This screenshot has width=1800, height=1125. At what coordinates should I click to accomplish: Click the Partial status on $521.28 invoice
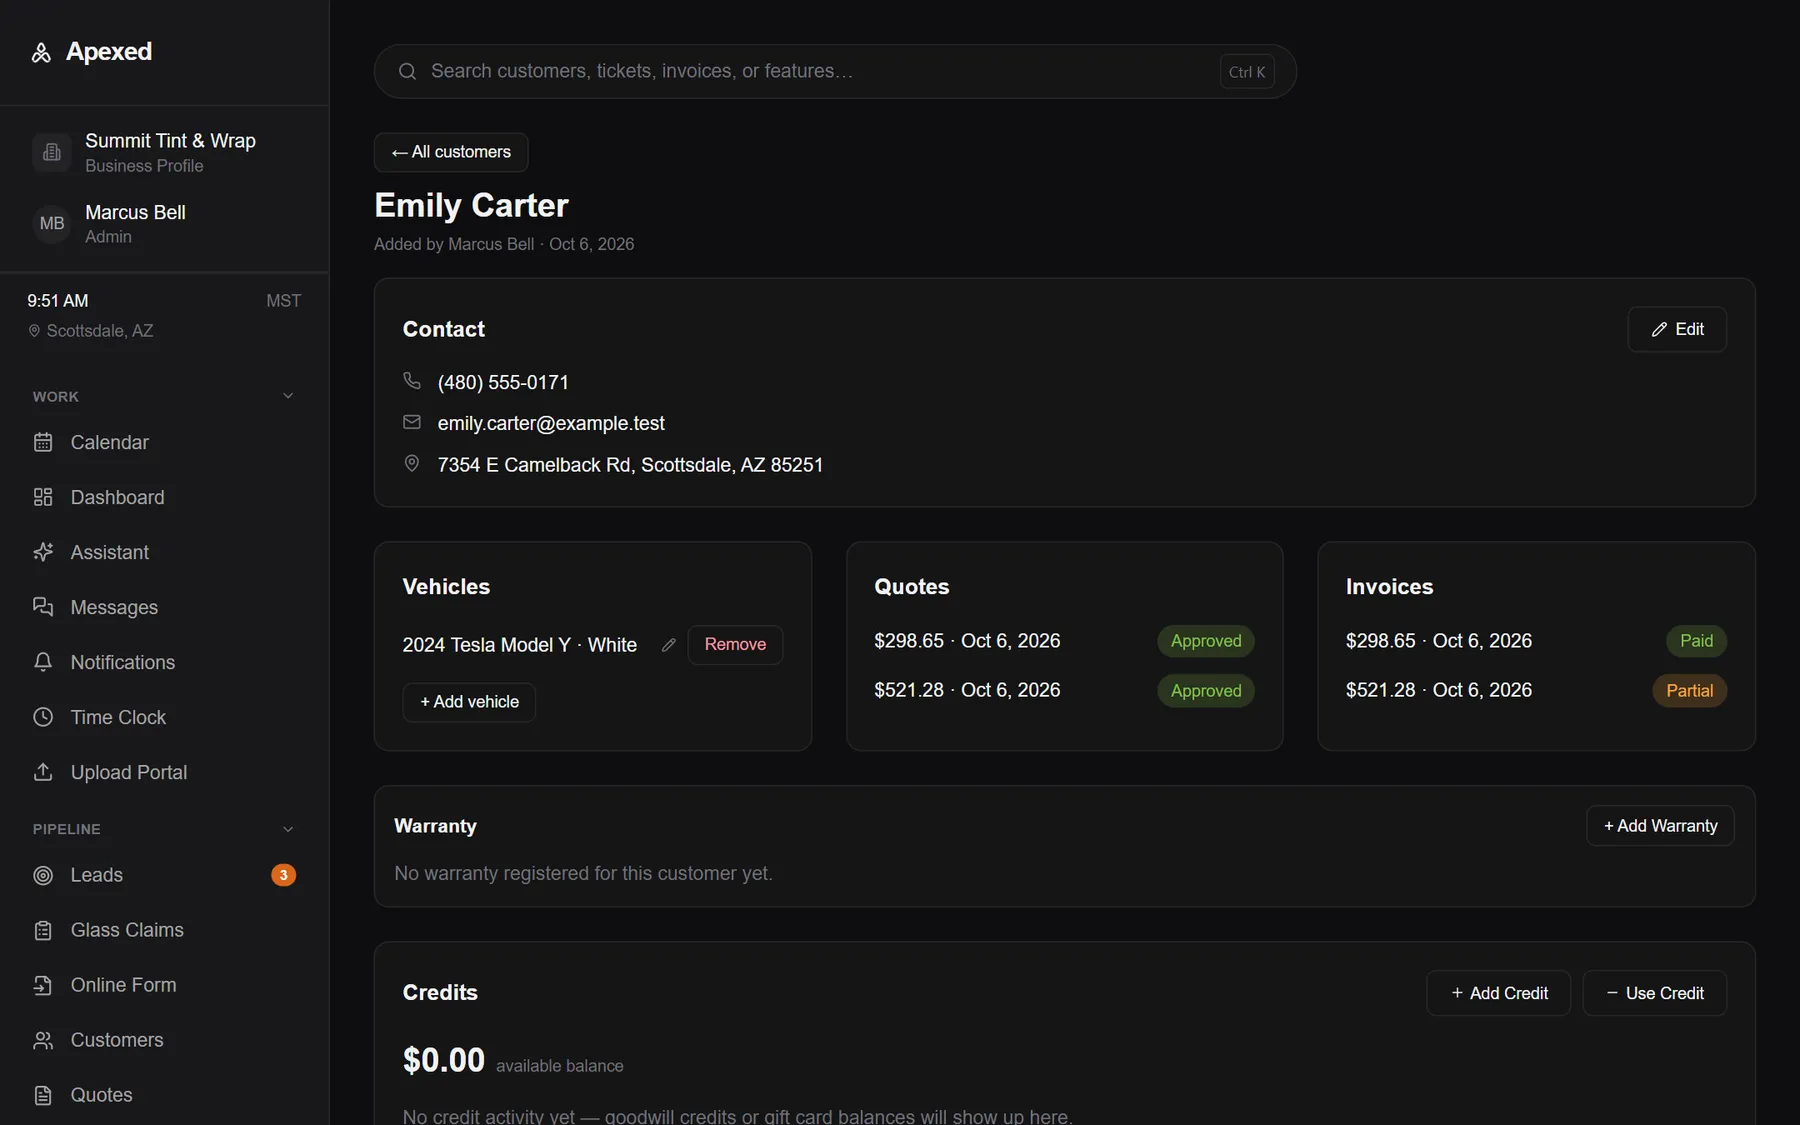pos(1689,691)
